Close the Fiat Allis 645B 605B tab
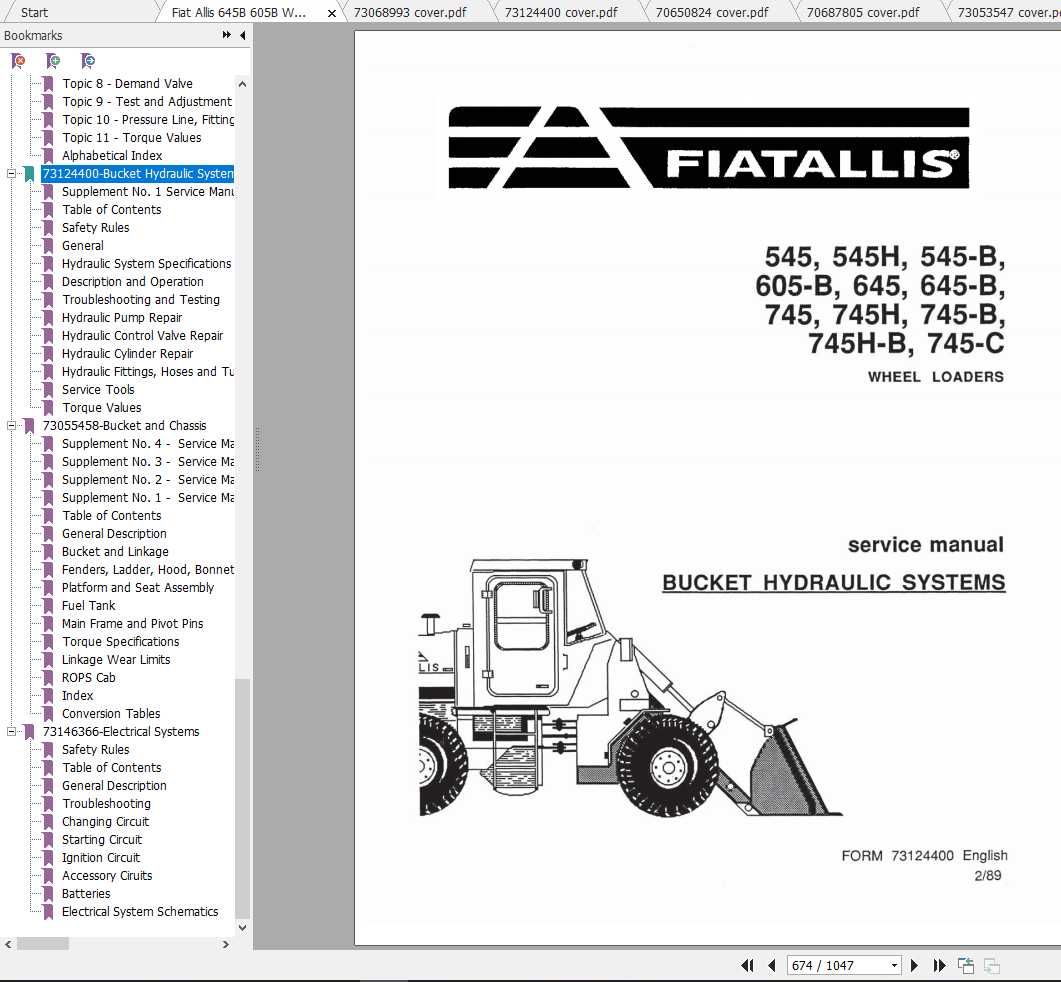Image resolution: width=1061 pixels, height=982 pixels. pos(332,13)
